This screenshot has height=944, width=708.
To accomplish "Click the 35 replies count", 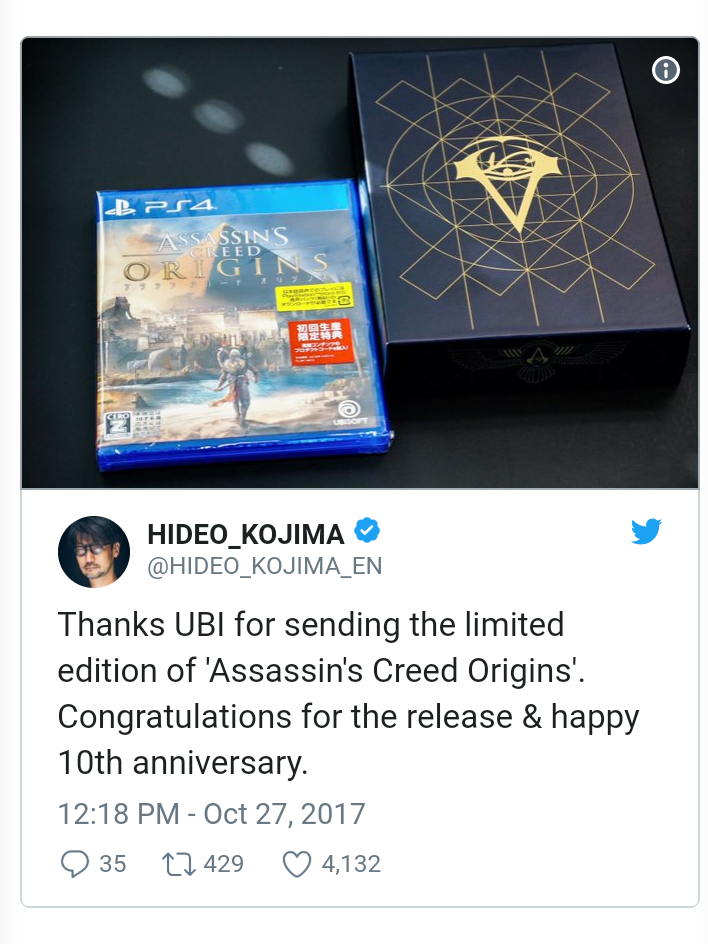I will 113,864.
